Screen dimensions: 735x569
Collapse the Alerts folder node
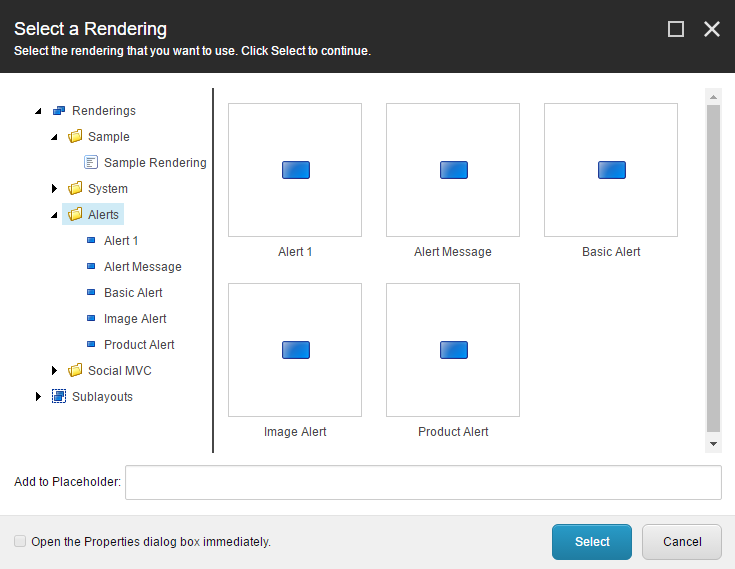point(54,215)
